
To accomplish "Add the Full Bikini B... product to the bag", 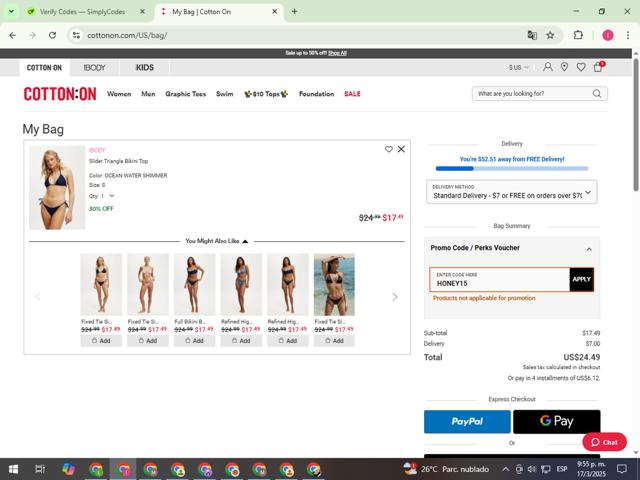I will [x=194, y=341].
